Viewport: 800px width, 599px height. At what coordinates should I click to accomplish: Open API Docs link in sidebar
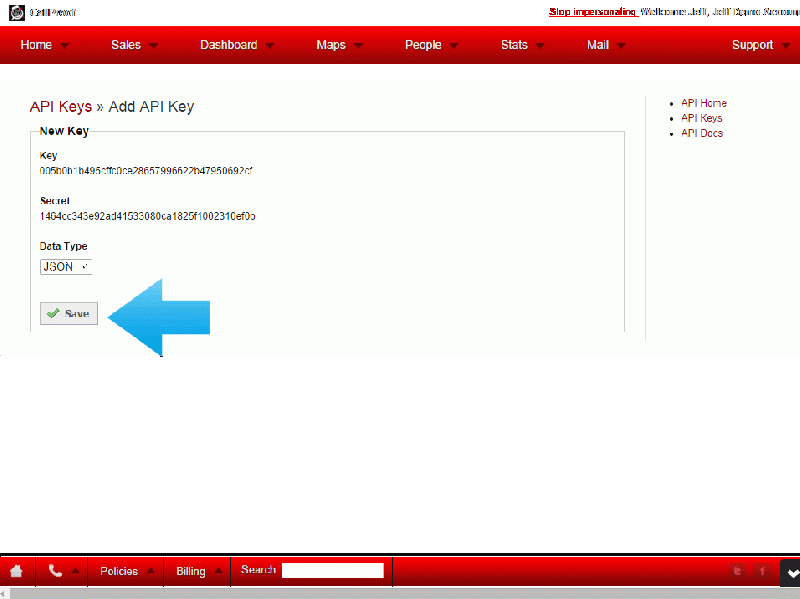point(702,133)
